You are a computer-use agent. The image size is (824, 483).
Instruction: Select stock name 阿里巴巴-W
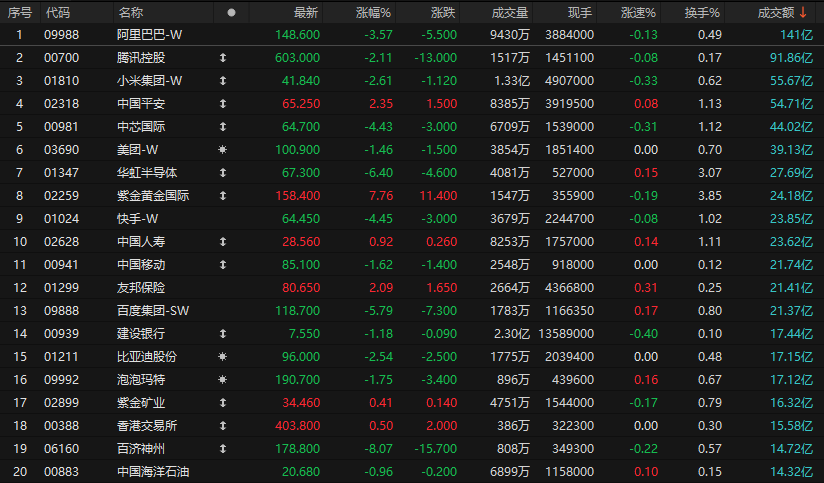tap(150, 35)
